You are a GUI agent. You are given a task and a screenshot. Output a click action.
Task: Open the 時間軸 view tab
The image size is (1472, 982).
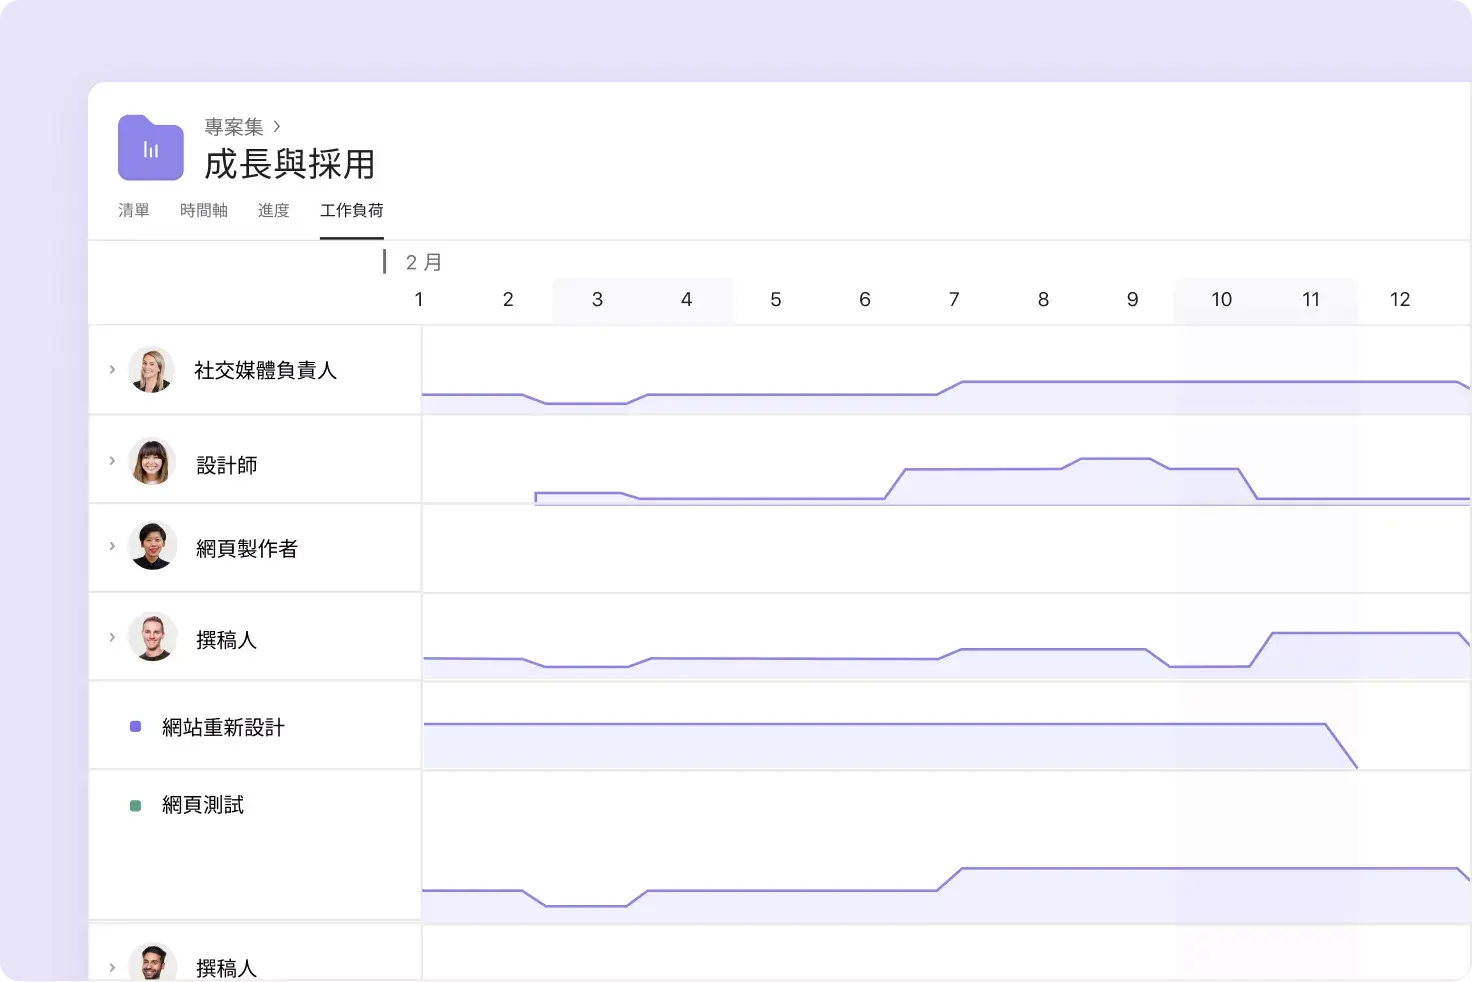203,210
